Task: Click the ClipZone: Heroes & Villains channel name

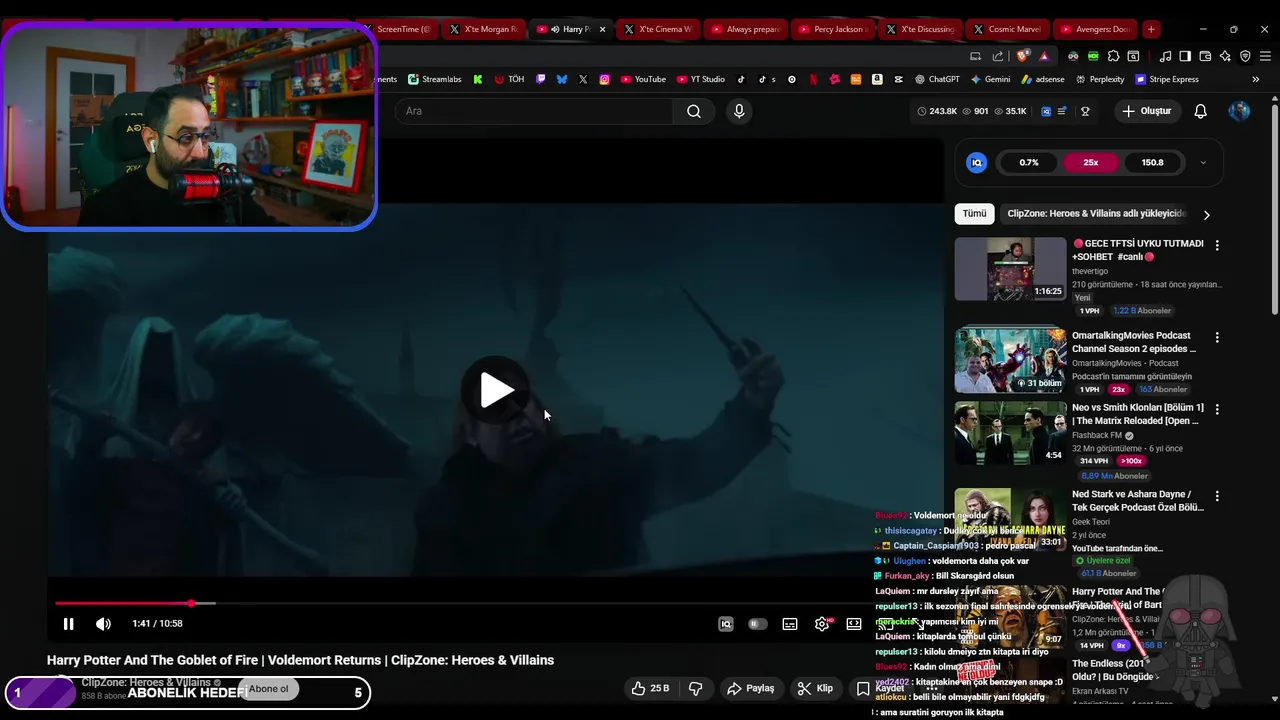Action: point(146,682)
